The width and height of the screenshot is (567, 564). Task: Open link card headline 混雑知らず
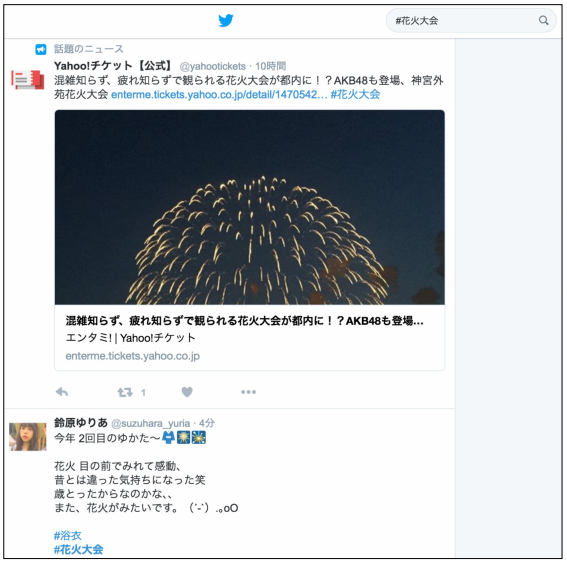click(x=244, y=321)
